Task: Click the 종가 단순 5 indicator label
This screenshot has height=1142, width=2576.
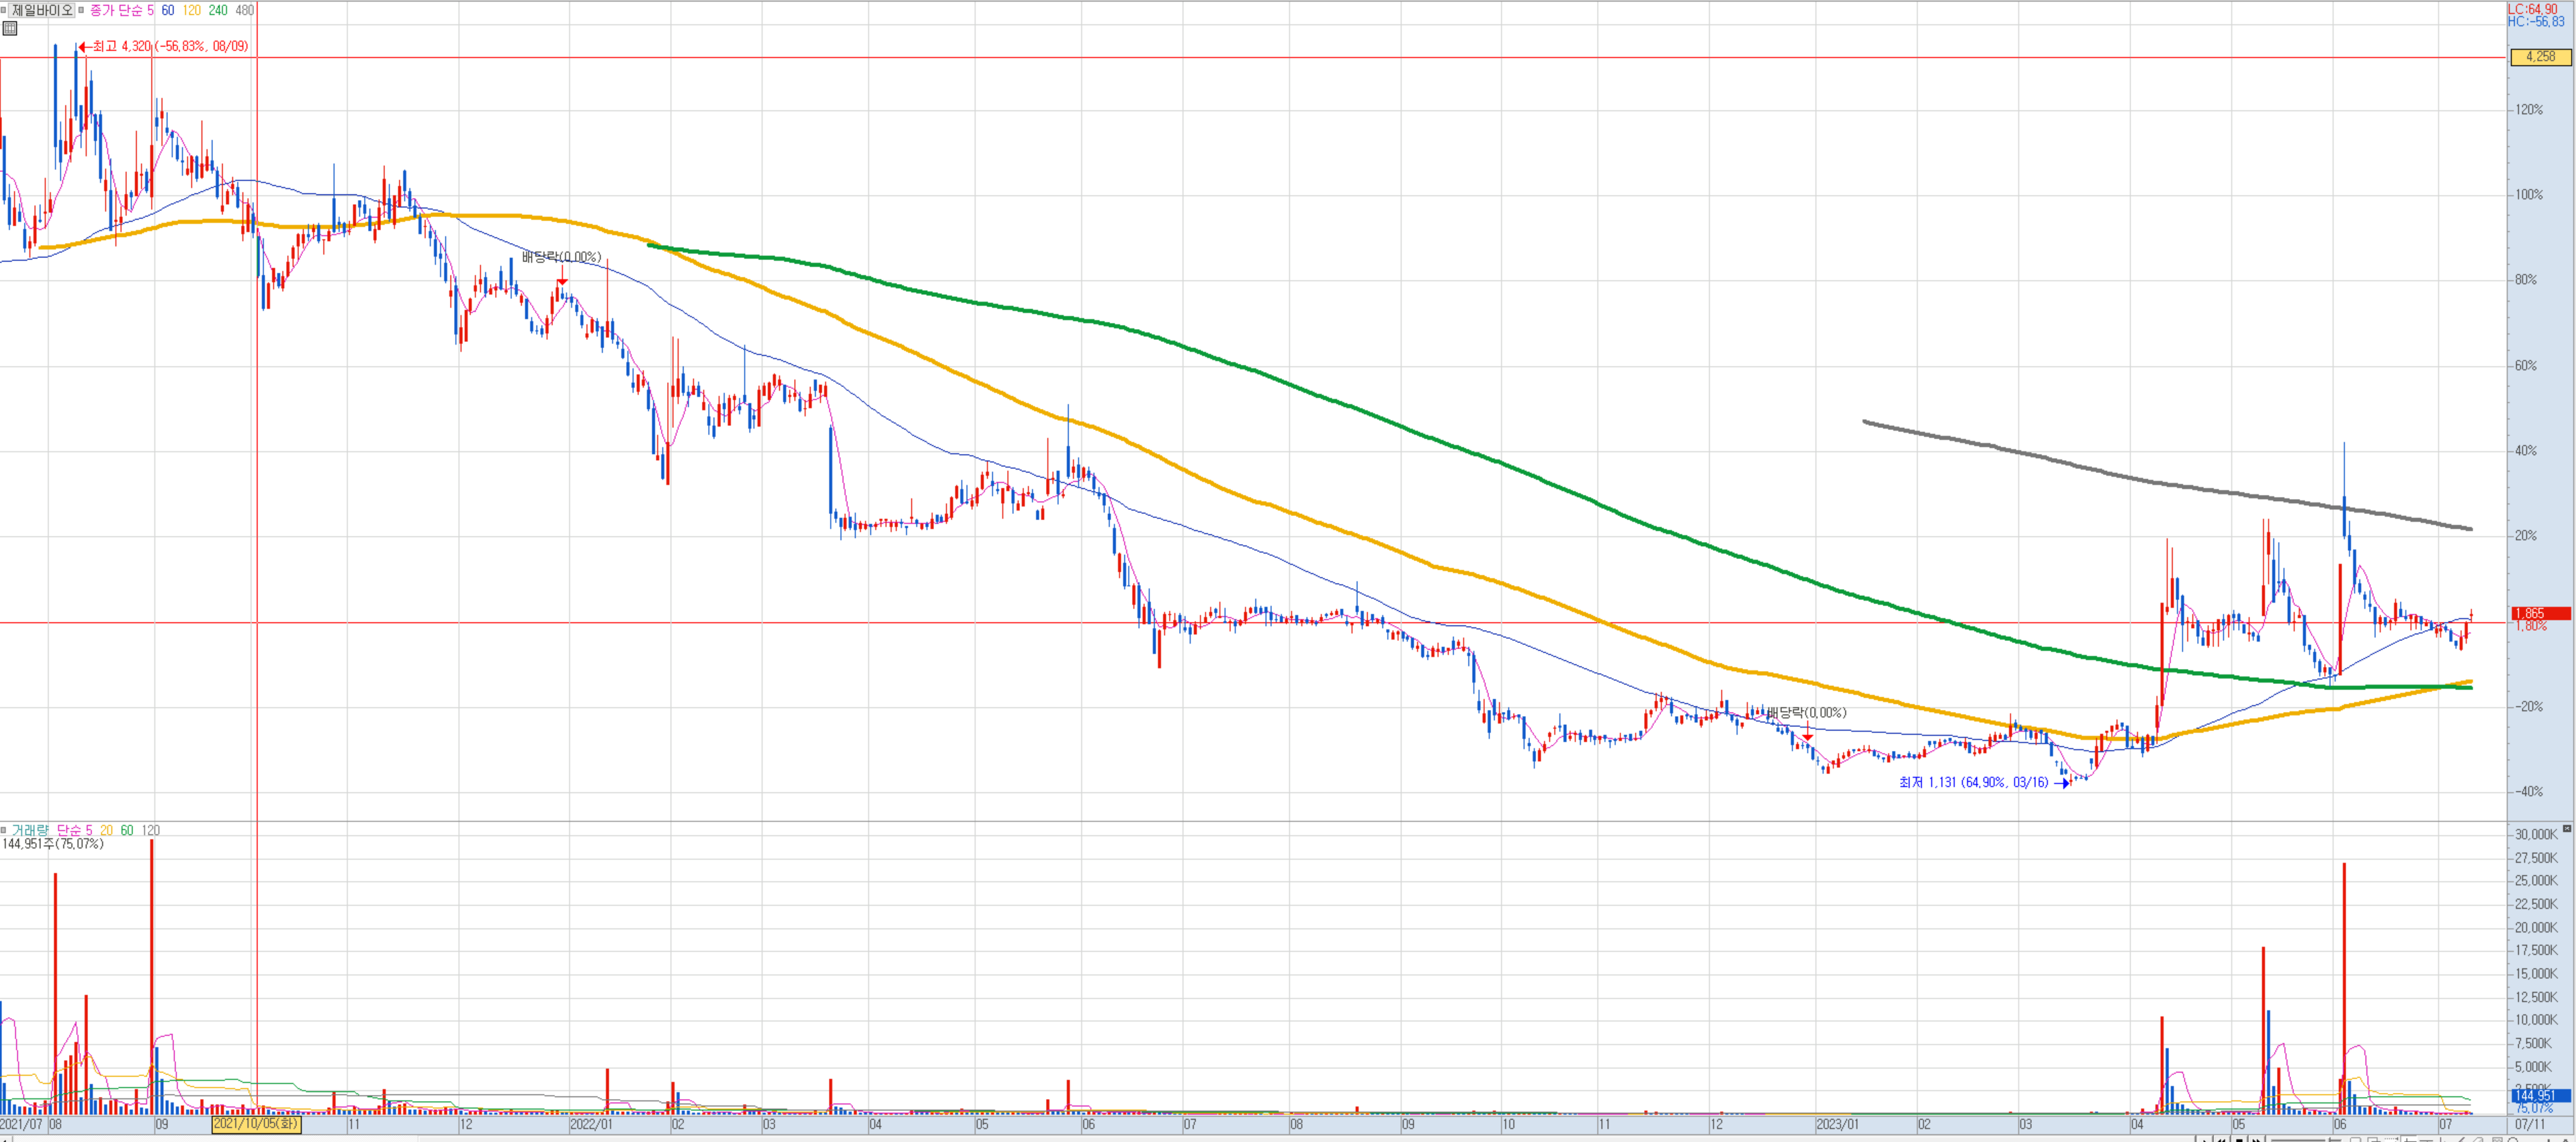Action: [x=122, y=10]
